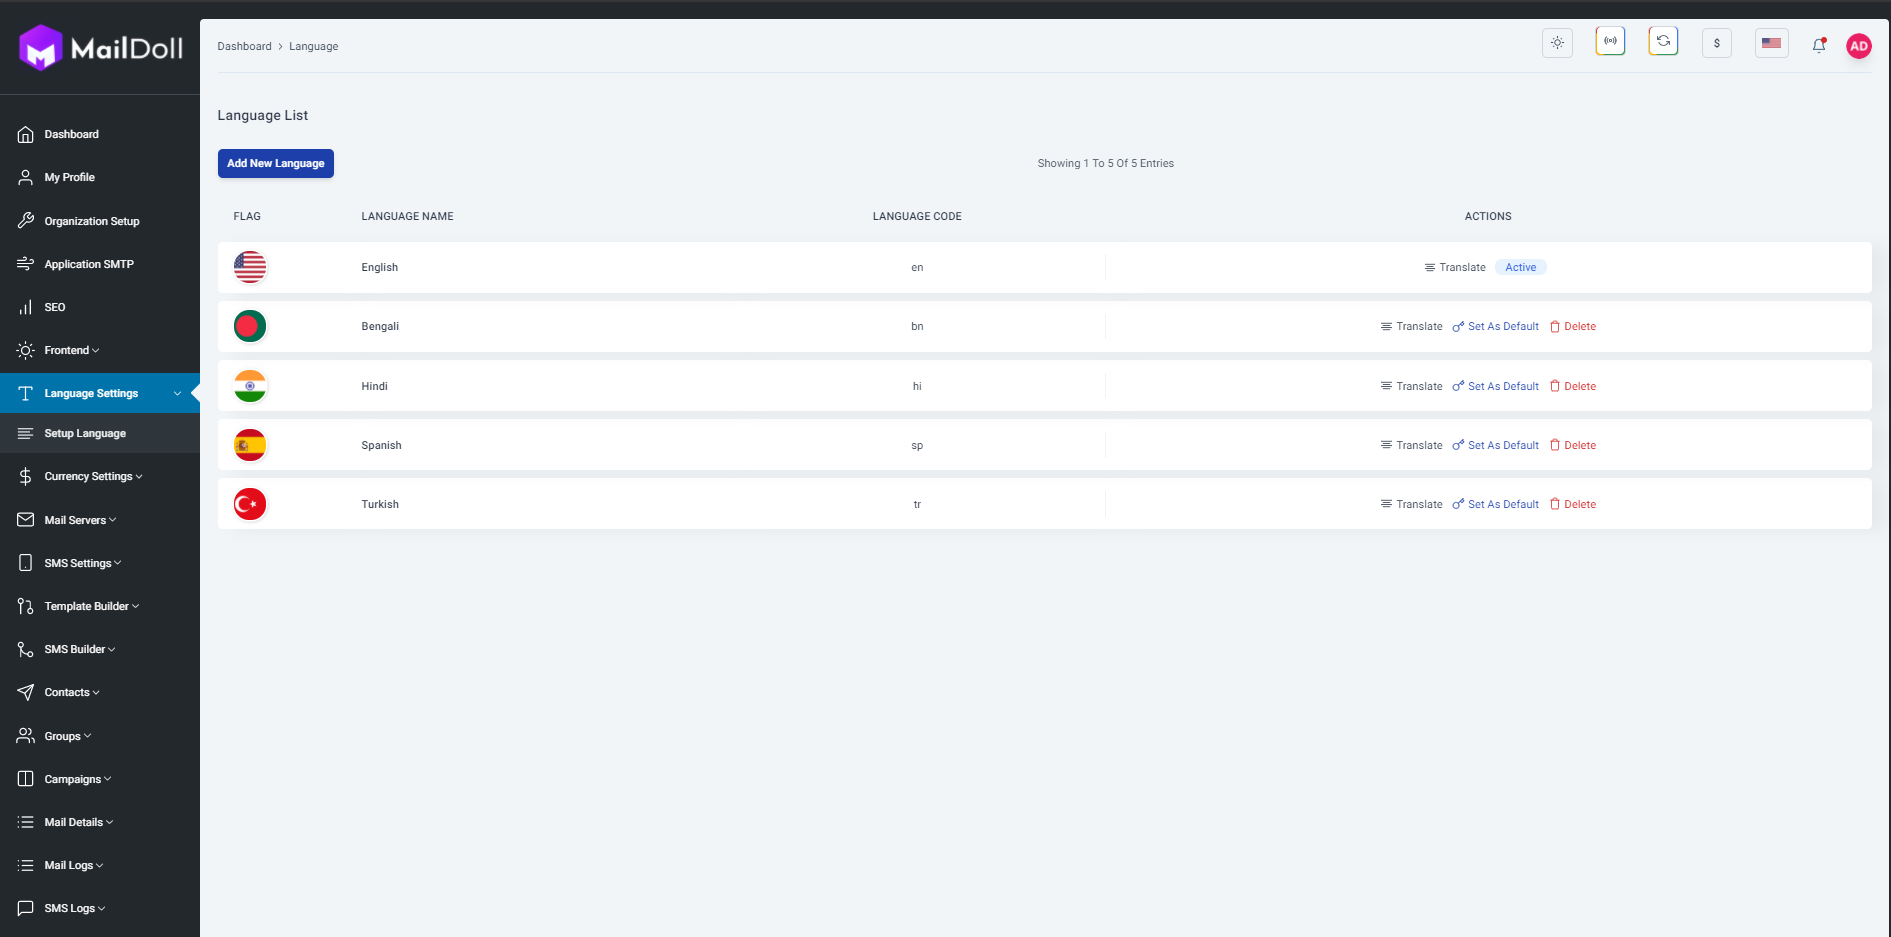The image size is (1891, 937).
Task: Expand SMS Builder submenu
Action: point(80,649)
